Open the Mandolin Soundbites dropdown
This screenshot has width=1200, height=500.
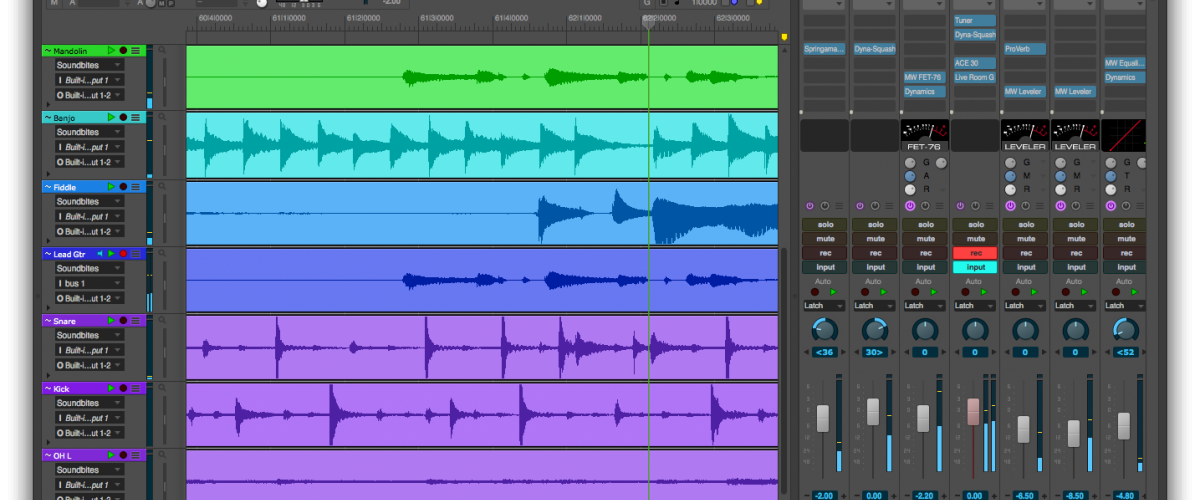tap(89, 65)
